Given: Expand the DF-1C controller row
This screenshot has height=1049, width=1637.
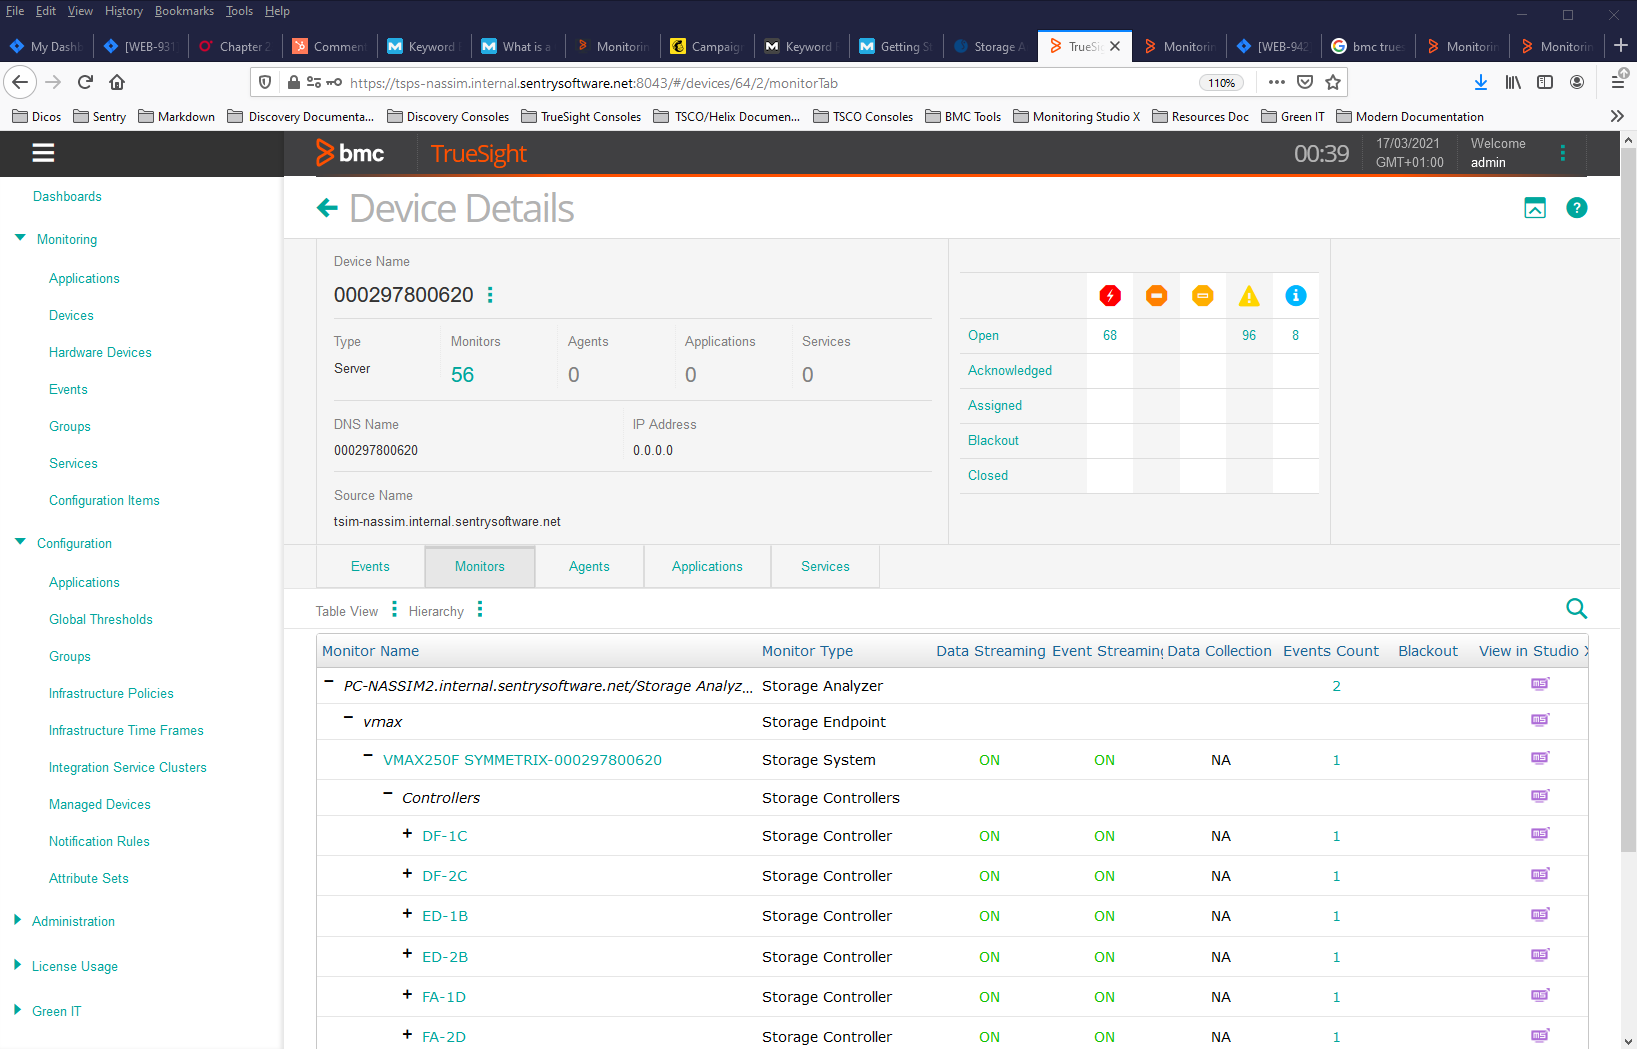Looking at the screenshot, I should [x=407, y=833].
